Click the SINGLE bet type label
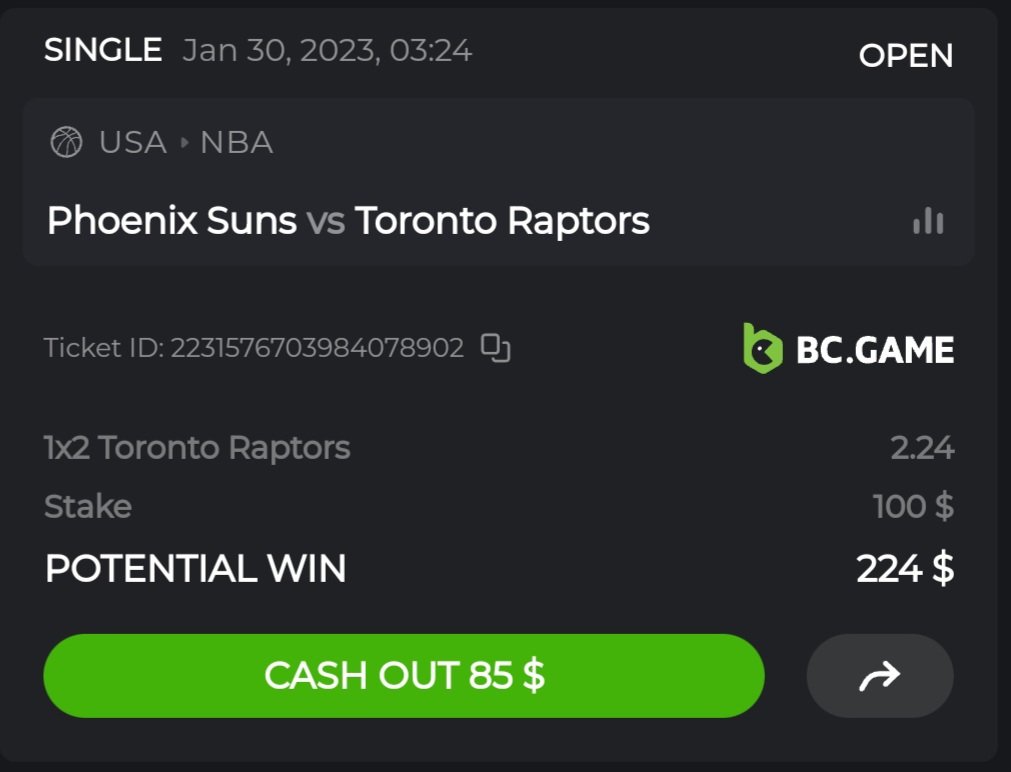The width and height of the screenshot is (1011, 772). pos(103,50)
